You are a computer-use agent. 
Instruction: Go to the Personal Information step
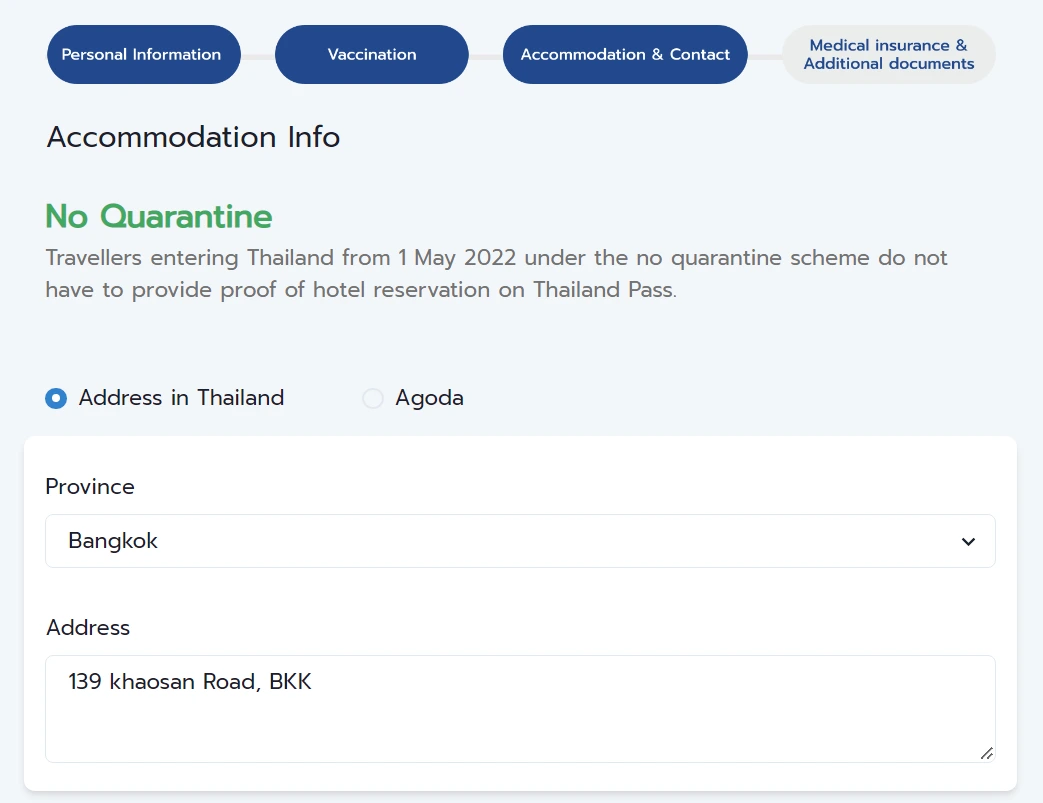(x=143, y=55)
